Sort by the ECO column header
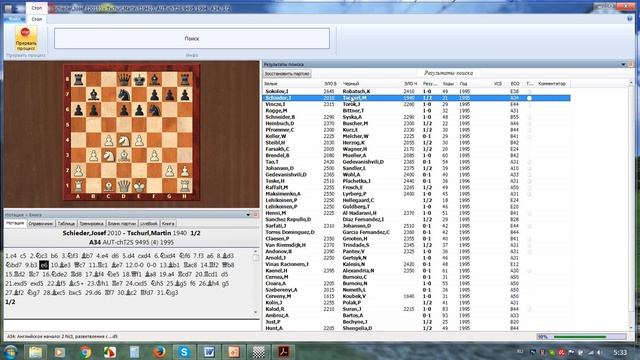 [x=515, y=84]
